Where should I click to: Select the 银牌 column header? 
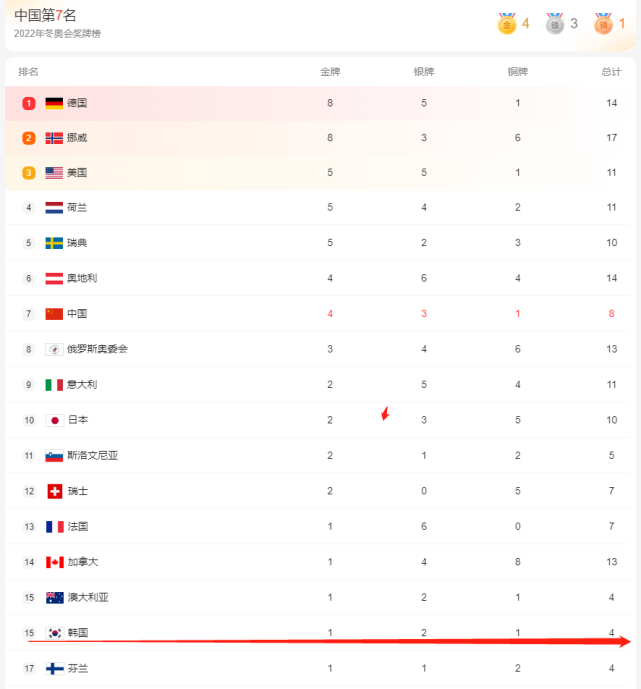coord(424,72)
